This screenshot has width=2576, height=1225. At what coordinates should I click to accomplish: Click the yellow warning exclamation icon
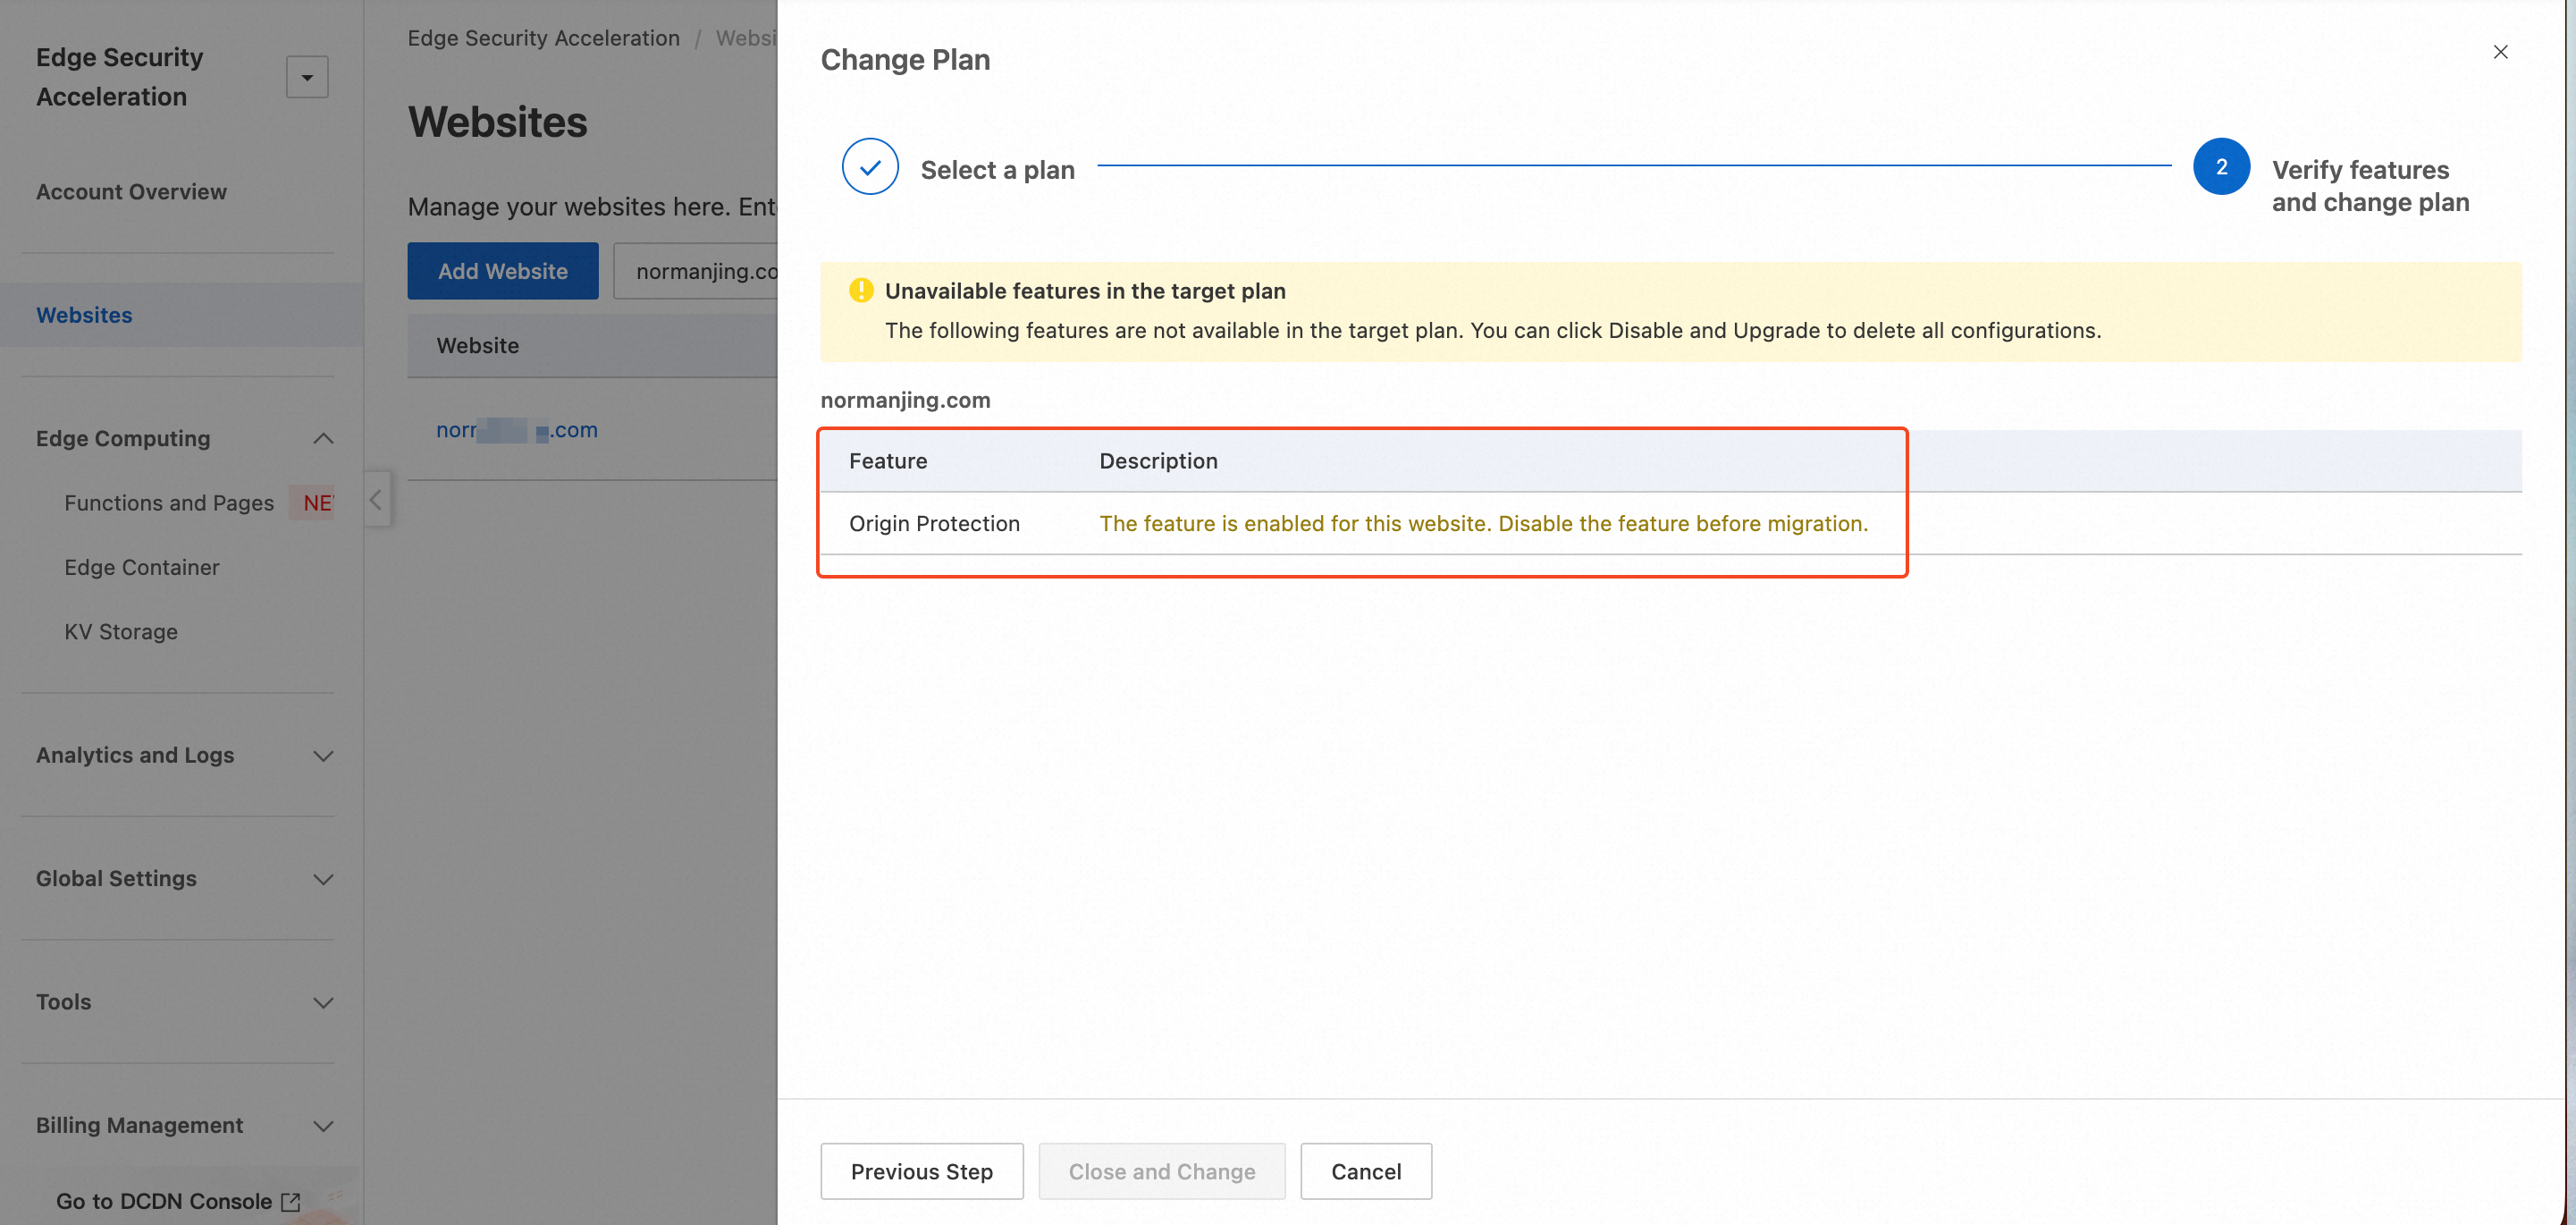[860, 291]
